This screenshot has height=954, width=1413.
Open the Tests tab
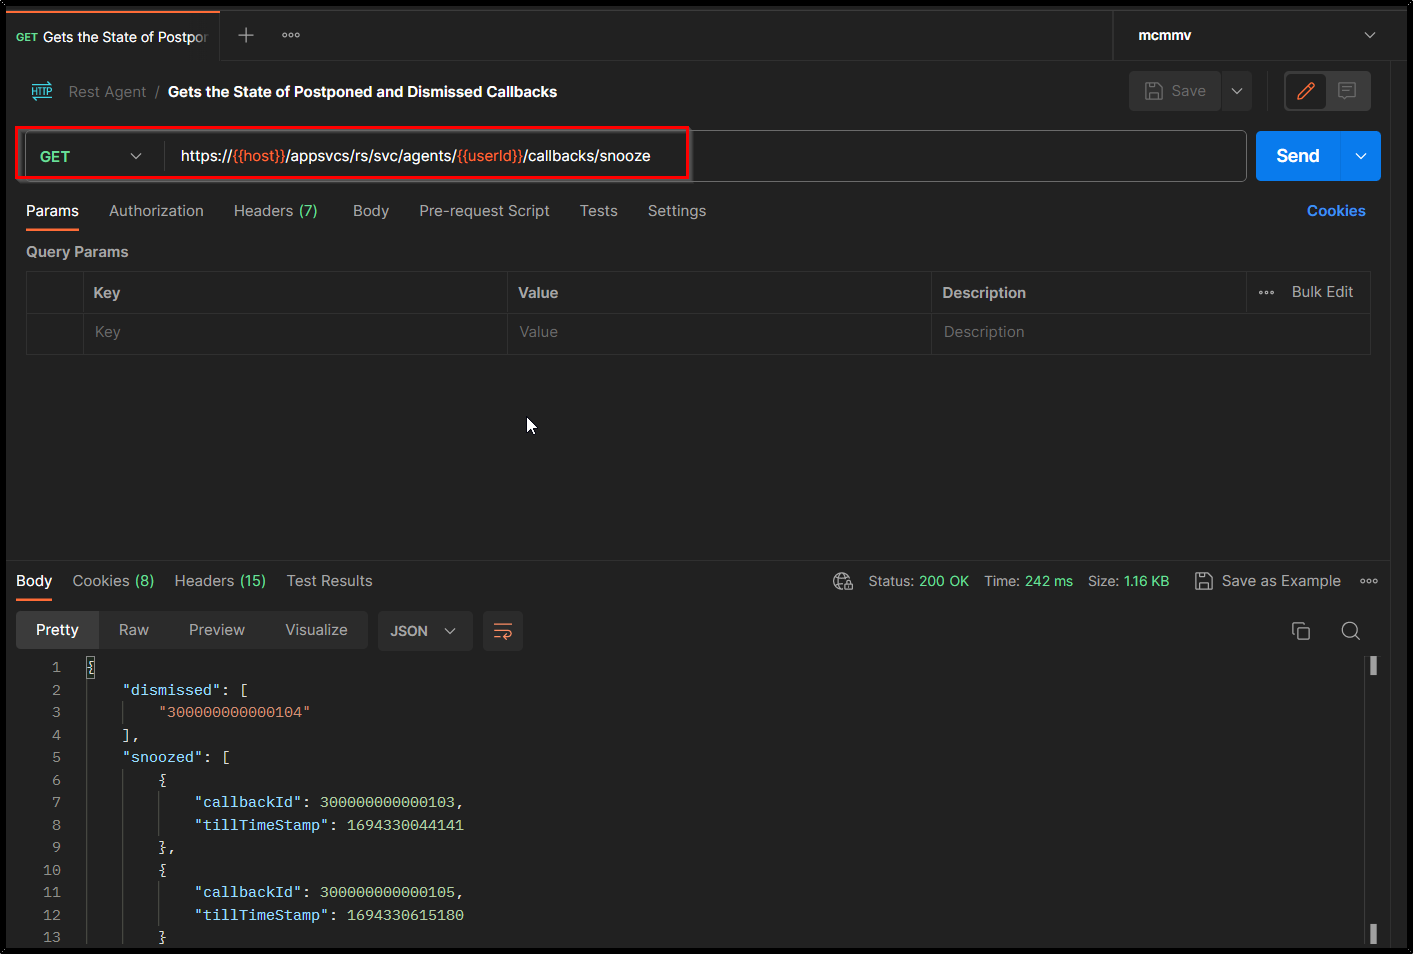tap(599, 211)
